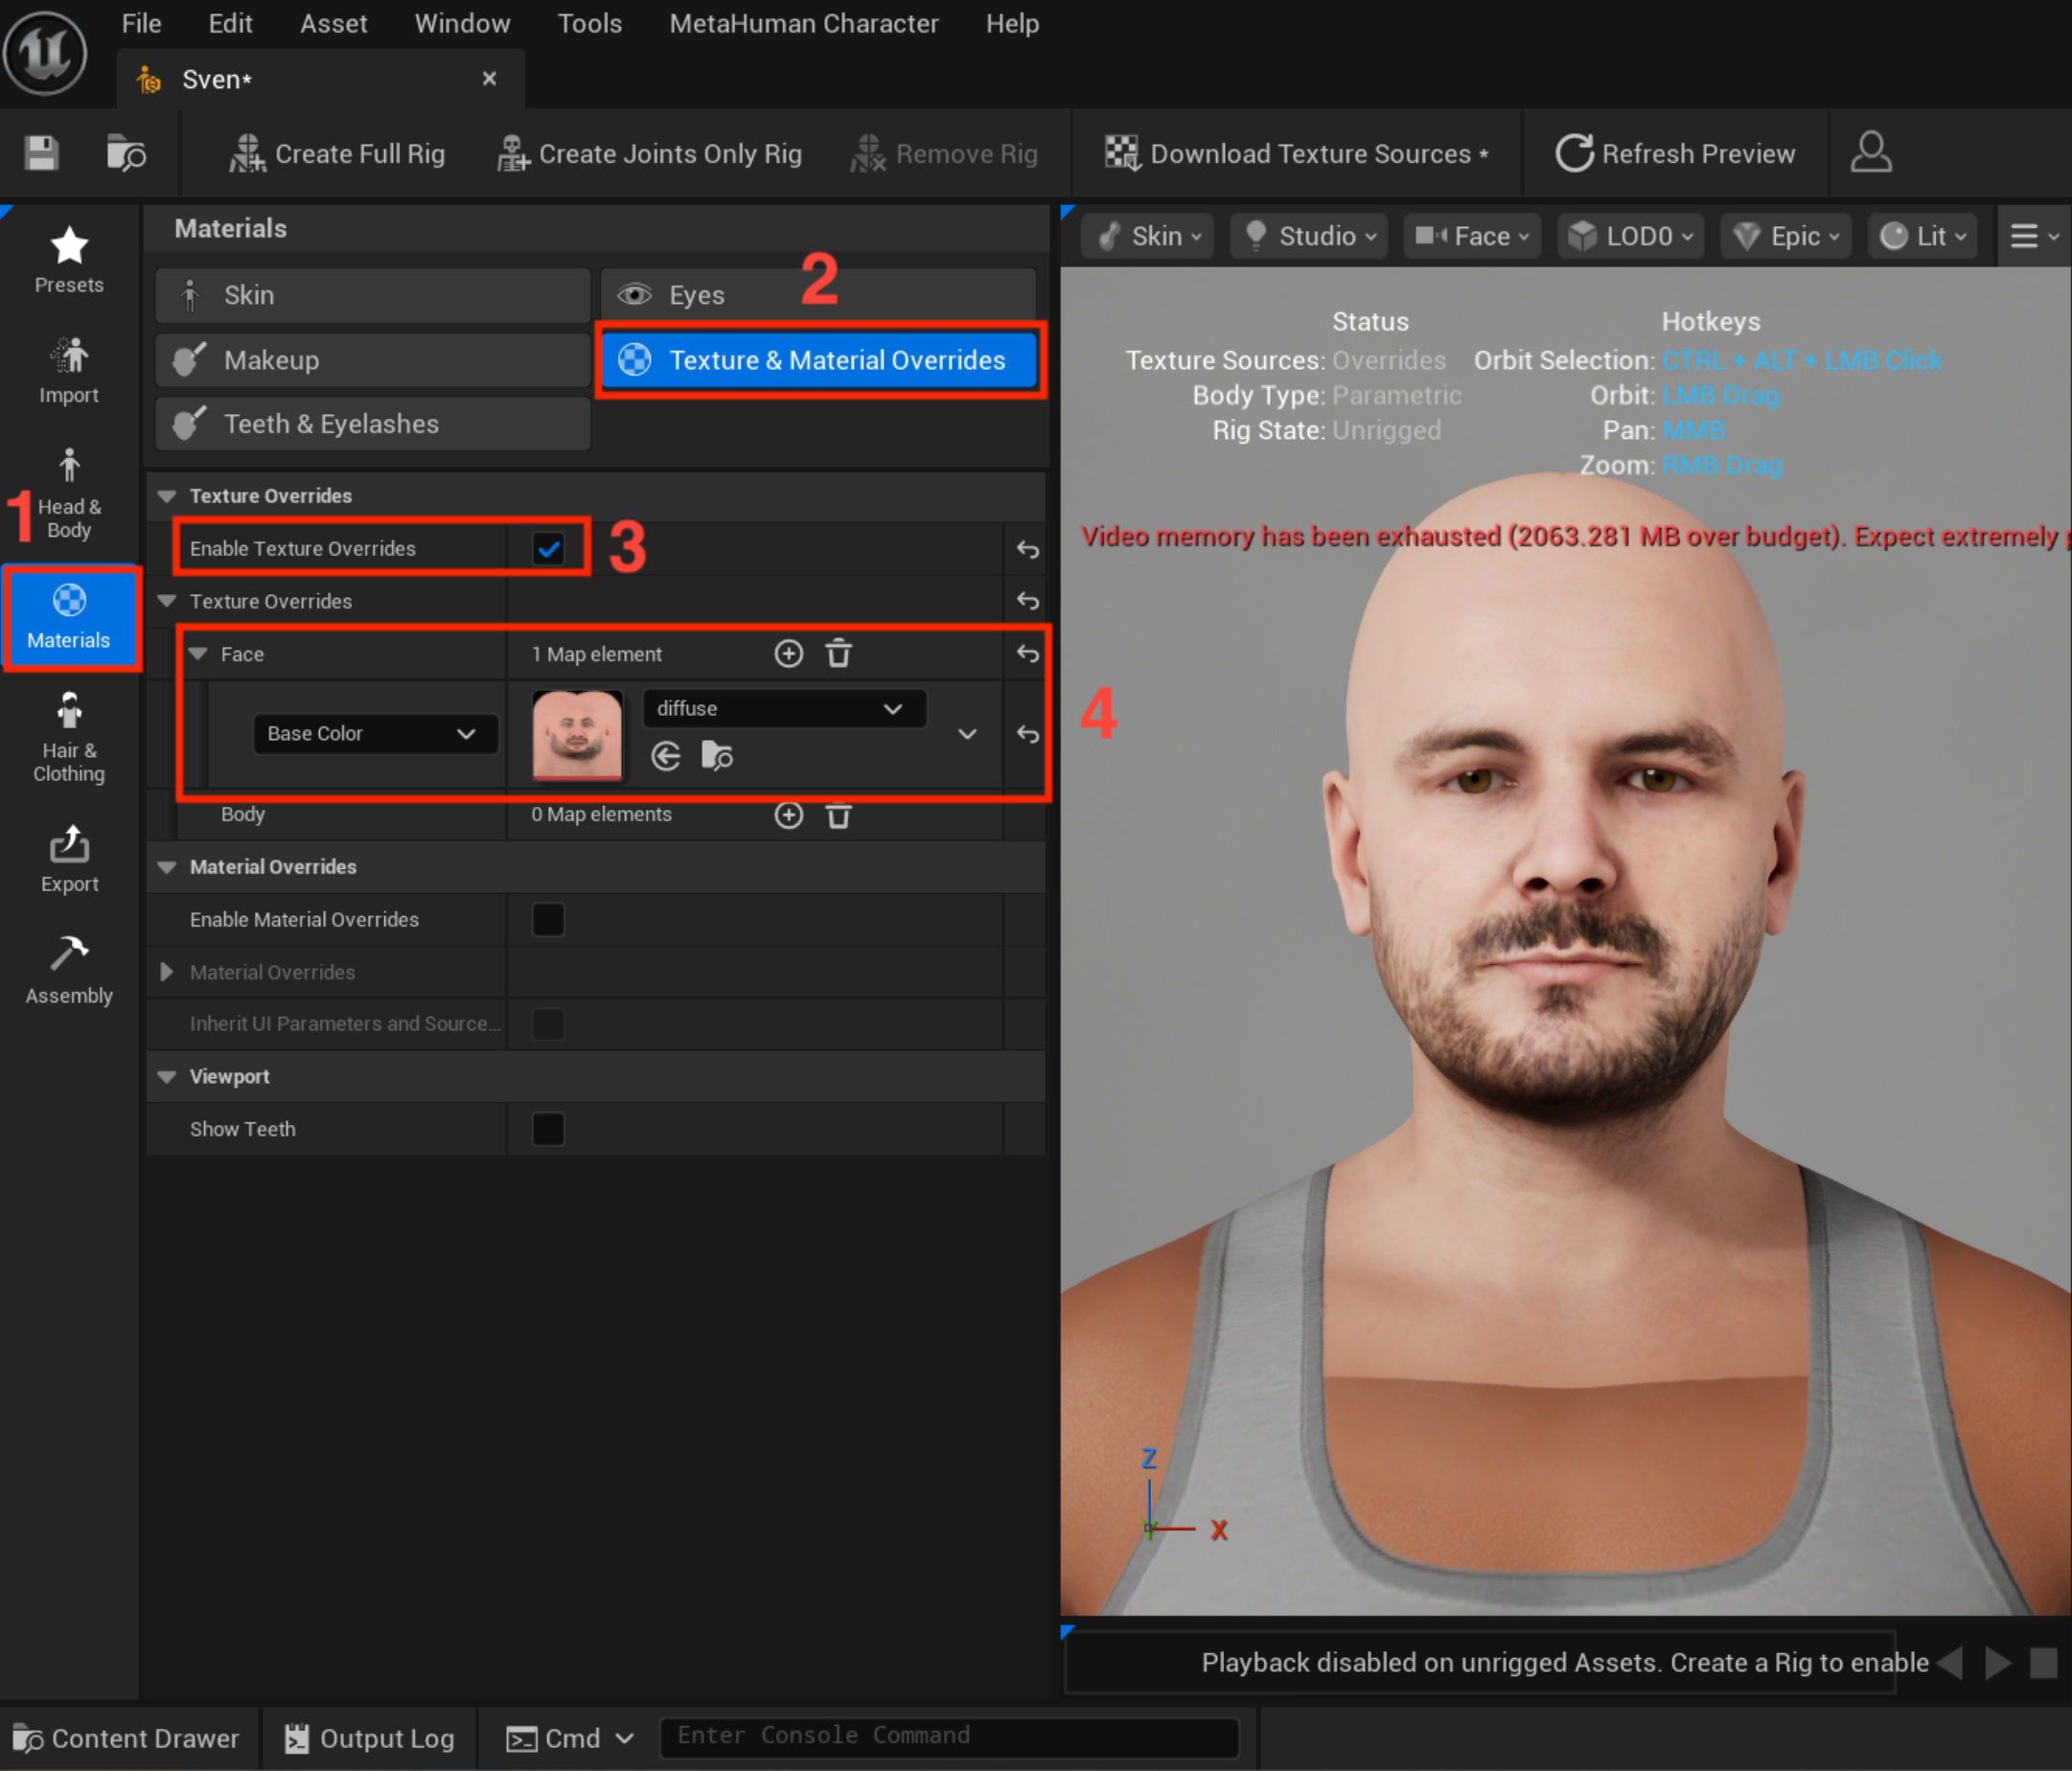Open the MetaHuman Character menu
The width and height of the screenshot is (2072, 1771).
point(804,24)
